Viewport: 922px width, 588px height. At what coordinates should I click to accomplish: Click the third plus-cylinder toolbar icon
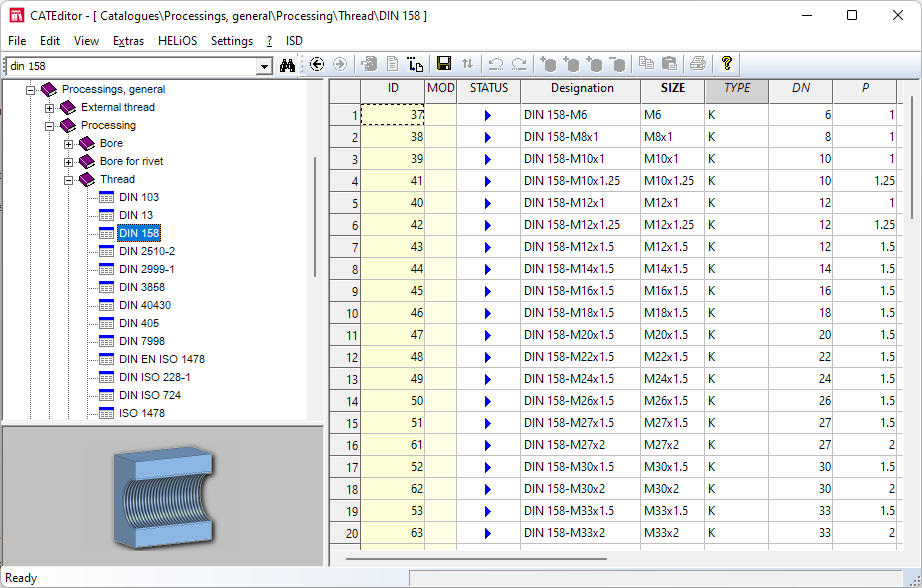pyautogui.click(x=594, y=64)
